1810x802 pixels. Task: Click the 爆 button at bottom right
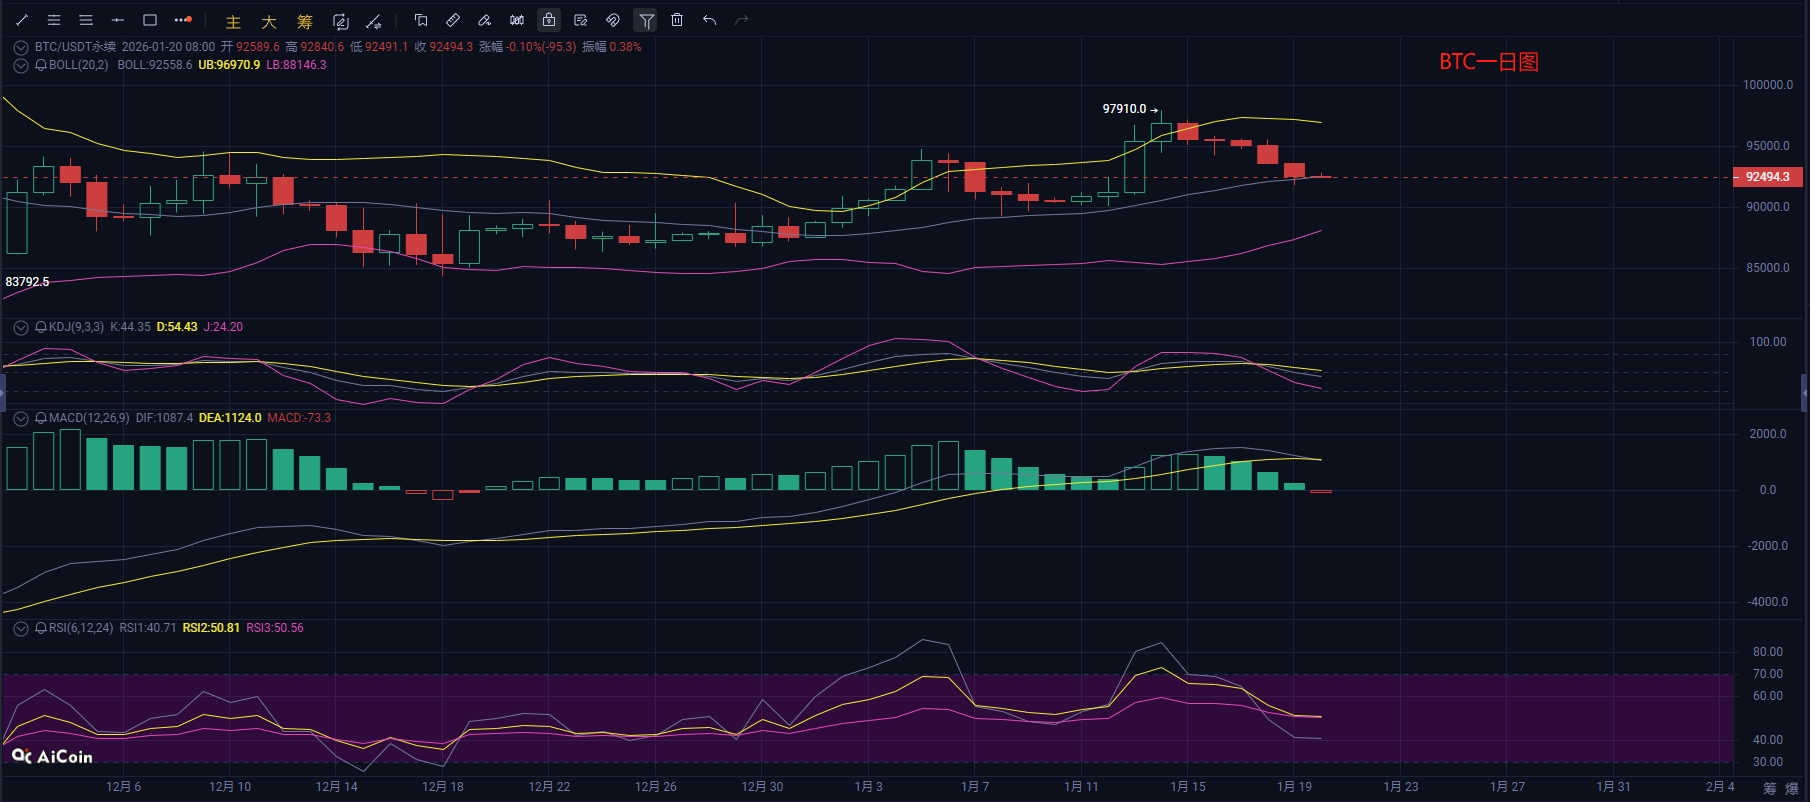pyautogui.click(x=1792, y=789)
